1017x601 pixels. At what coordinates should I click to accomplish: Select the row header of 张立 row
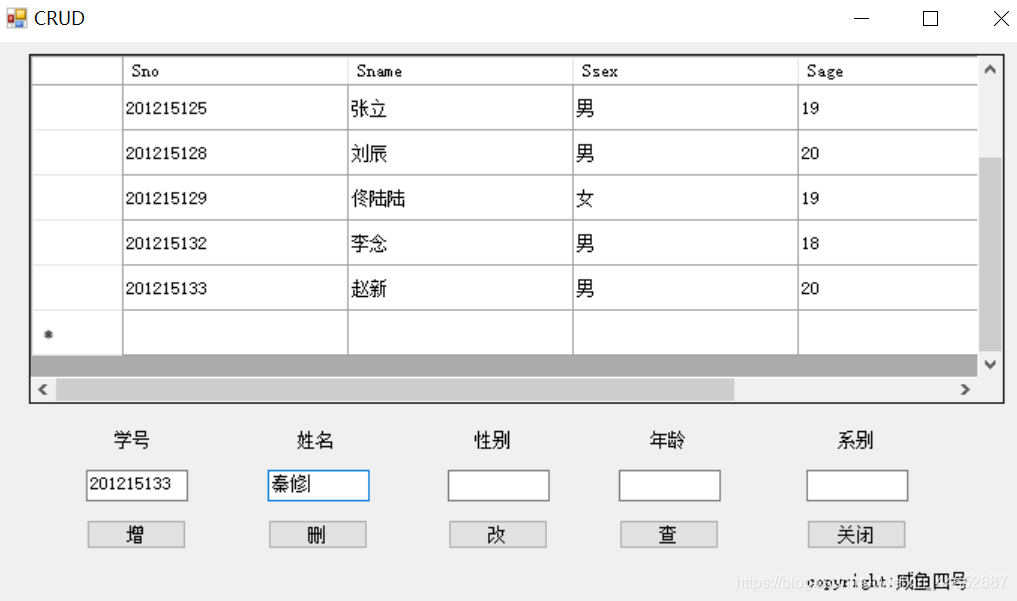click(x=77, y=108)
